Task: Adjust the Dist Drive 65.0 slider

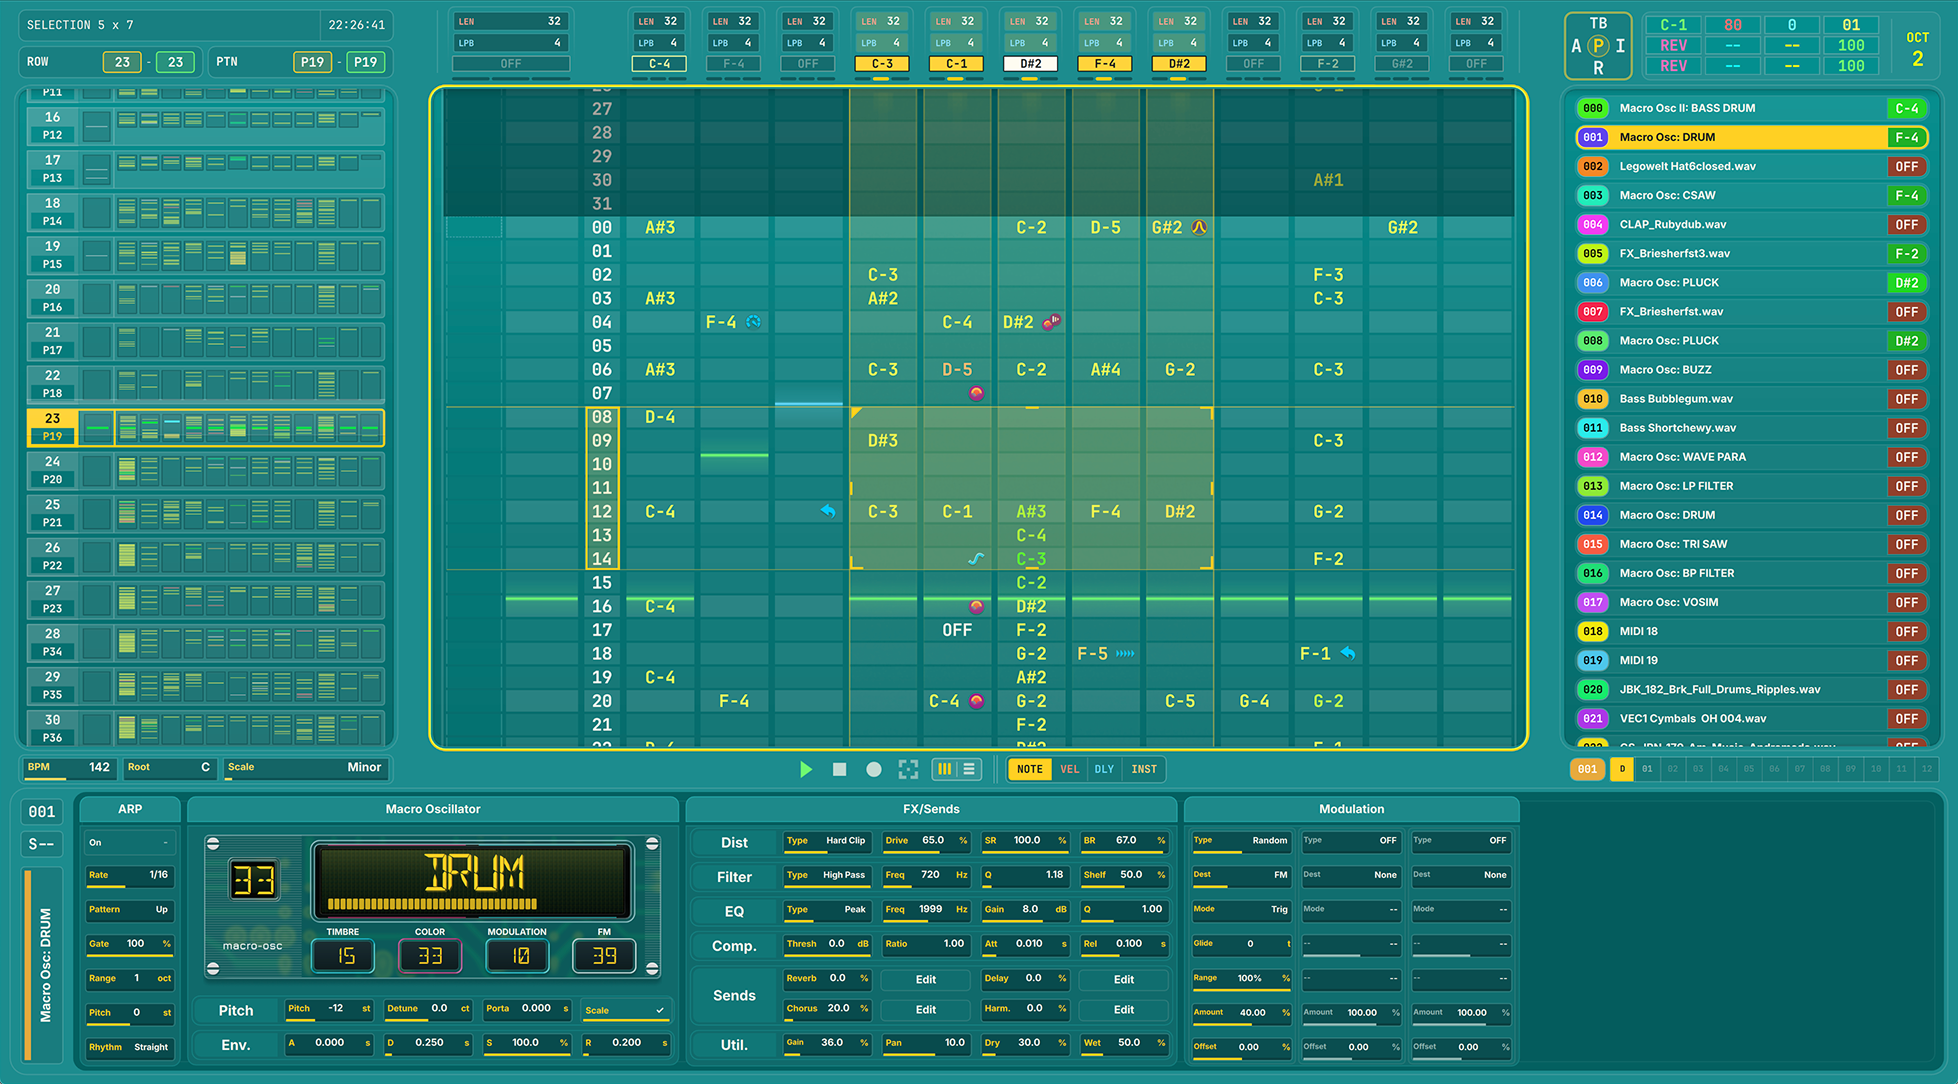Action: click(x=926, y=841)
